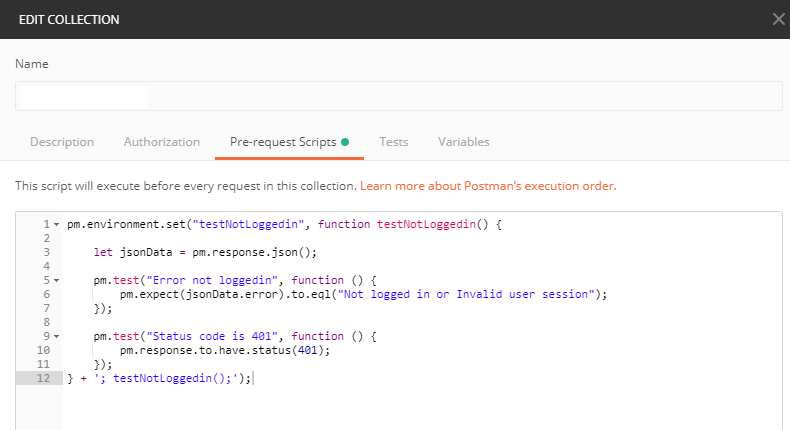This screenshot has width=790, height=430.
Task: Click in the empty editor area below code
Action: (400, 410)
